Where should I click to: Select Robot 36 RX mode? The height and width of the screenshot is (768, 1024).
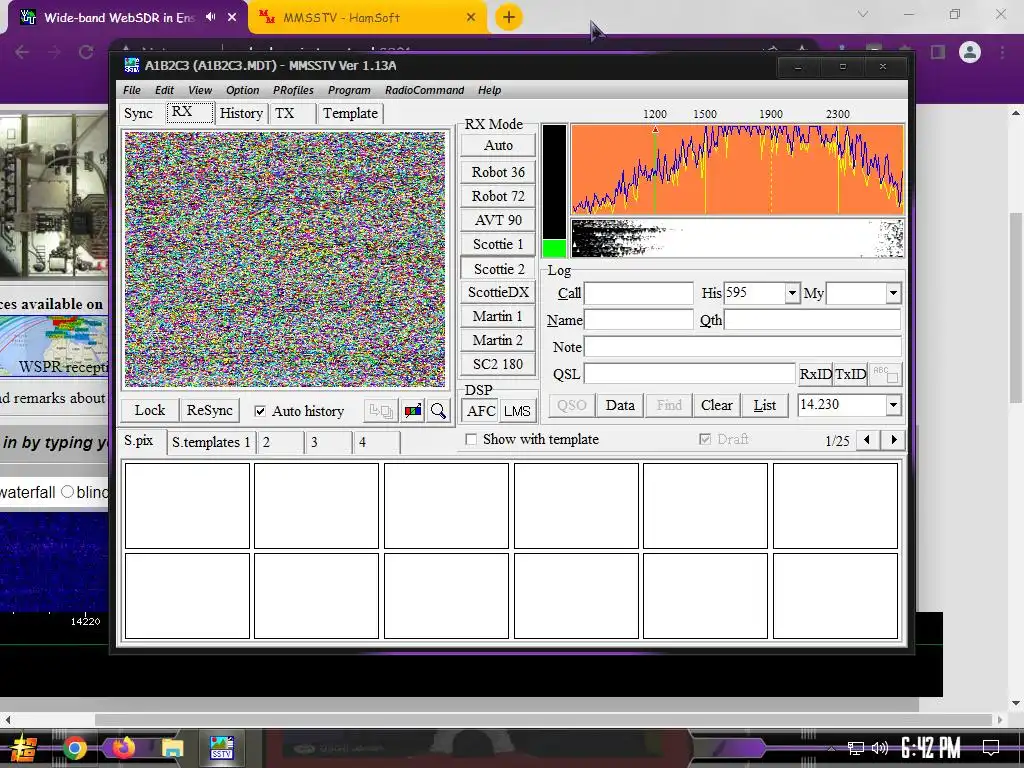click(x=498, y=172)
